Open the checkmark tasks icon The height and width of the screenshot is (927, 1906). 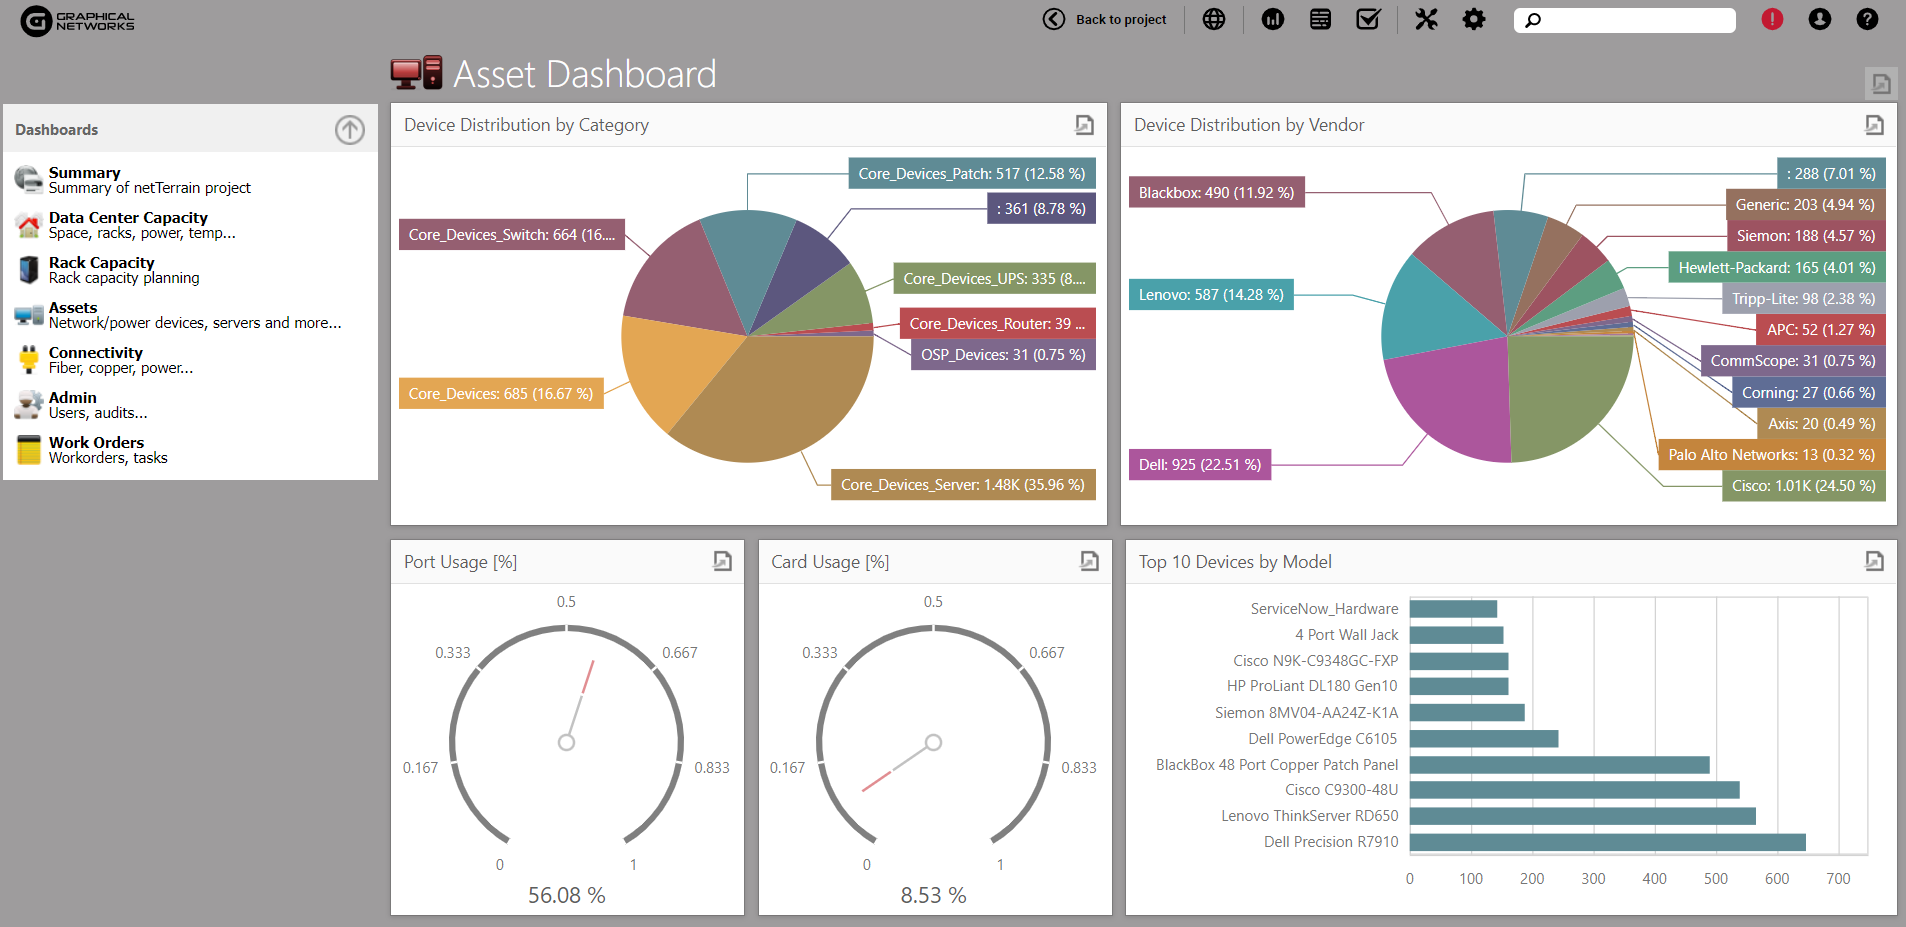click(1367, 19)
